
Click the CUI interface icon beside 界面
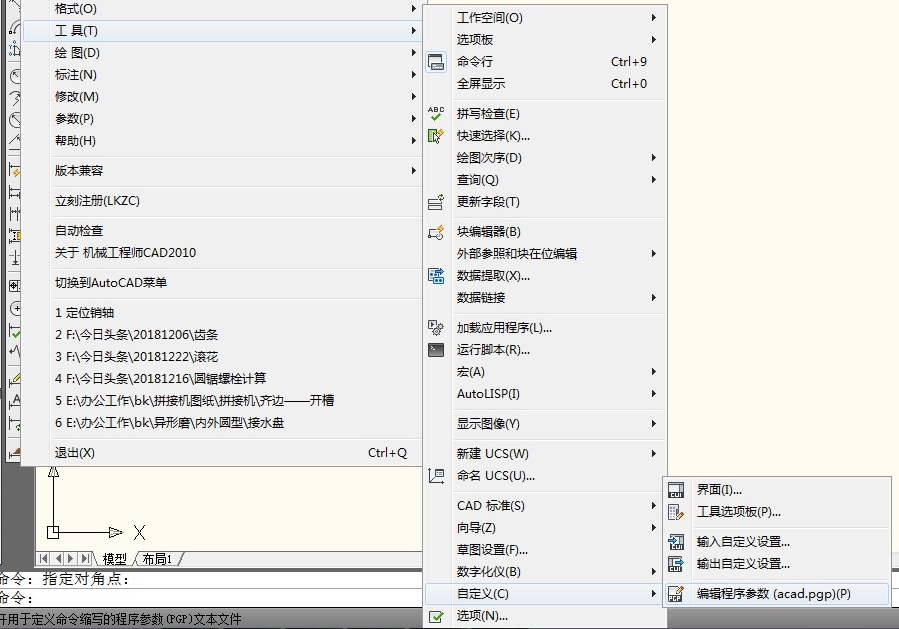[x=676, y=490]
